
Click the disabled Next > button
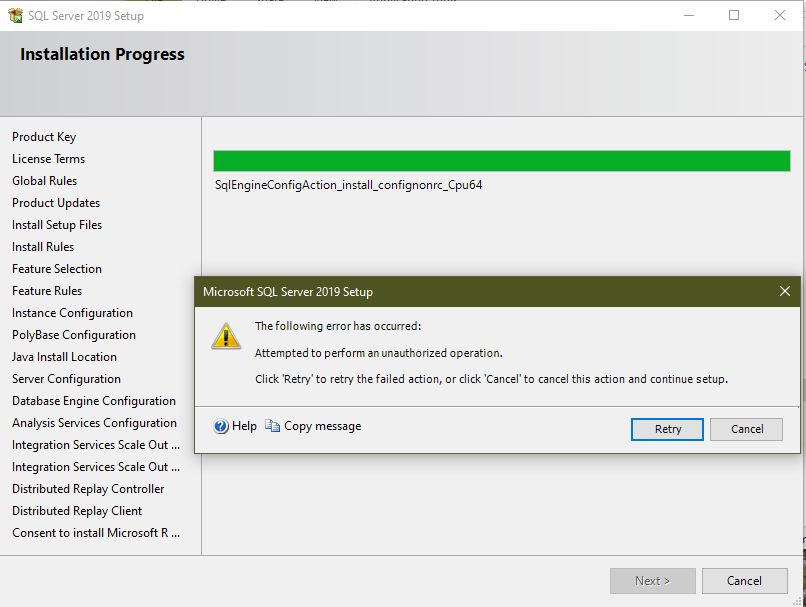click(652, 581)
